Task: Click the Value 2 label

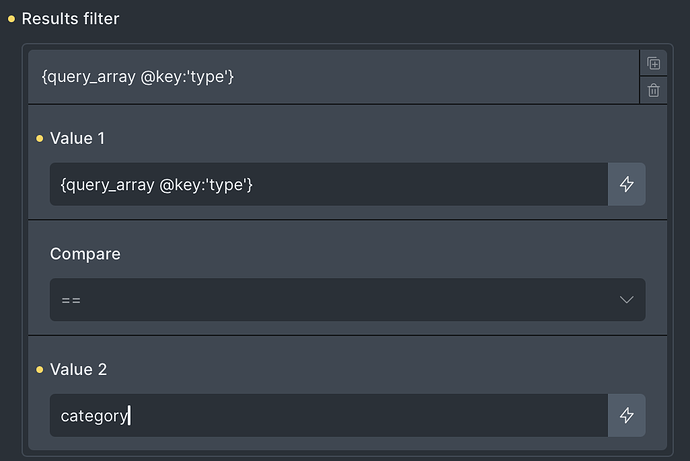Action: coord(78,369)
